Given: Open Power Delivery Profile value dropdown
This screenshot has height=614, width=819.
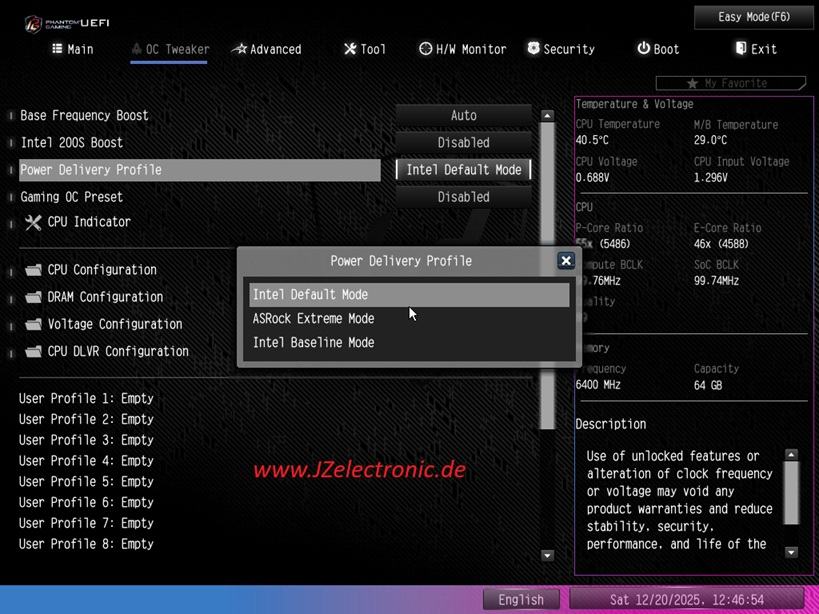Looking at the screenshot, I should pyautogui.click(x=463, y=170).
